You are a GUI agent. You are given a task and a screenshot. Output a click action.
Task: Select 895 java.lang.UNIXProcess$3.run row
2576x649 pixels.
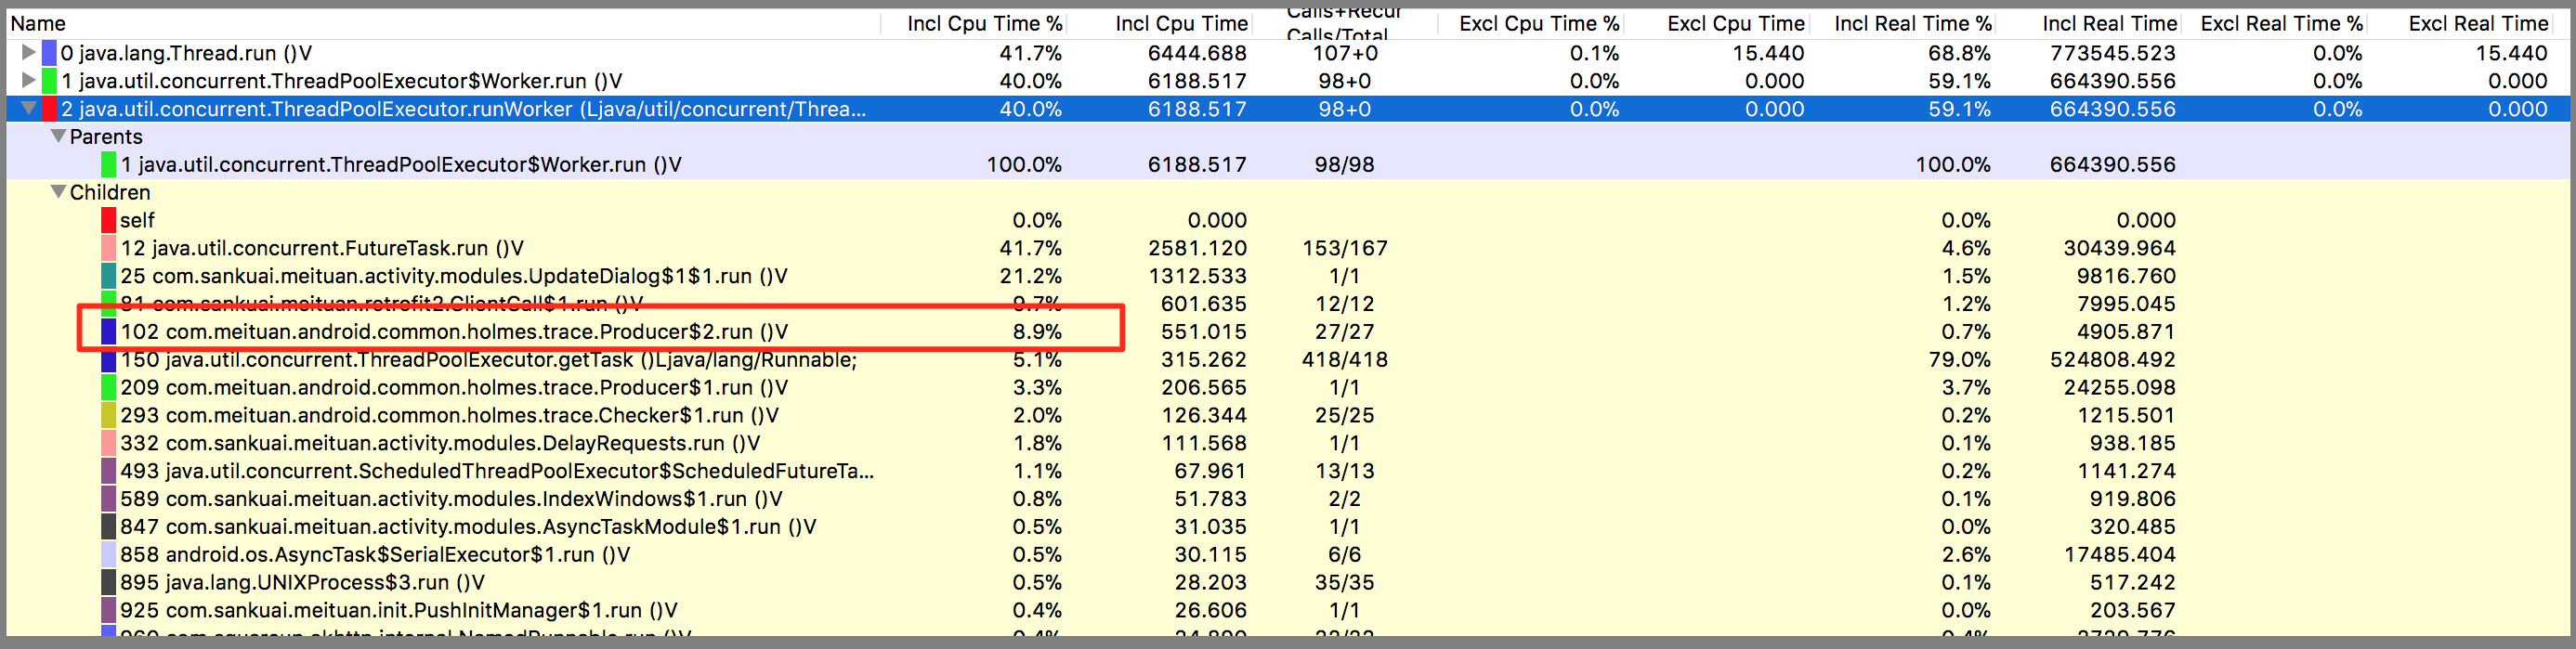coord(1288,582)
